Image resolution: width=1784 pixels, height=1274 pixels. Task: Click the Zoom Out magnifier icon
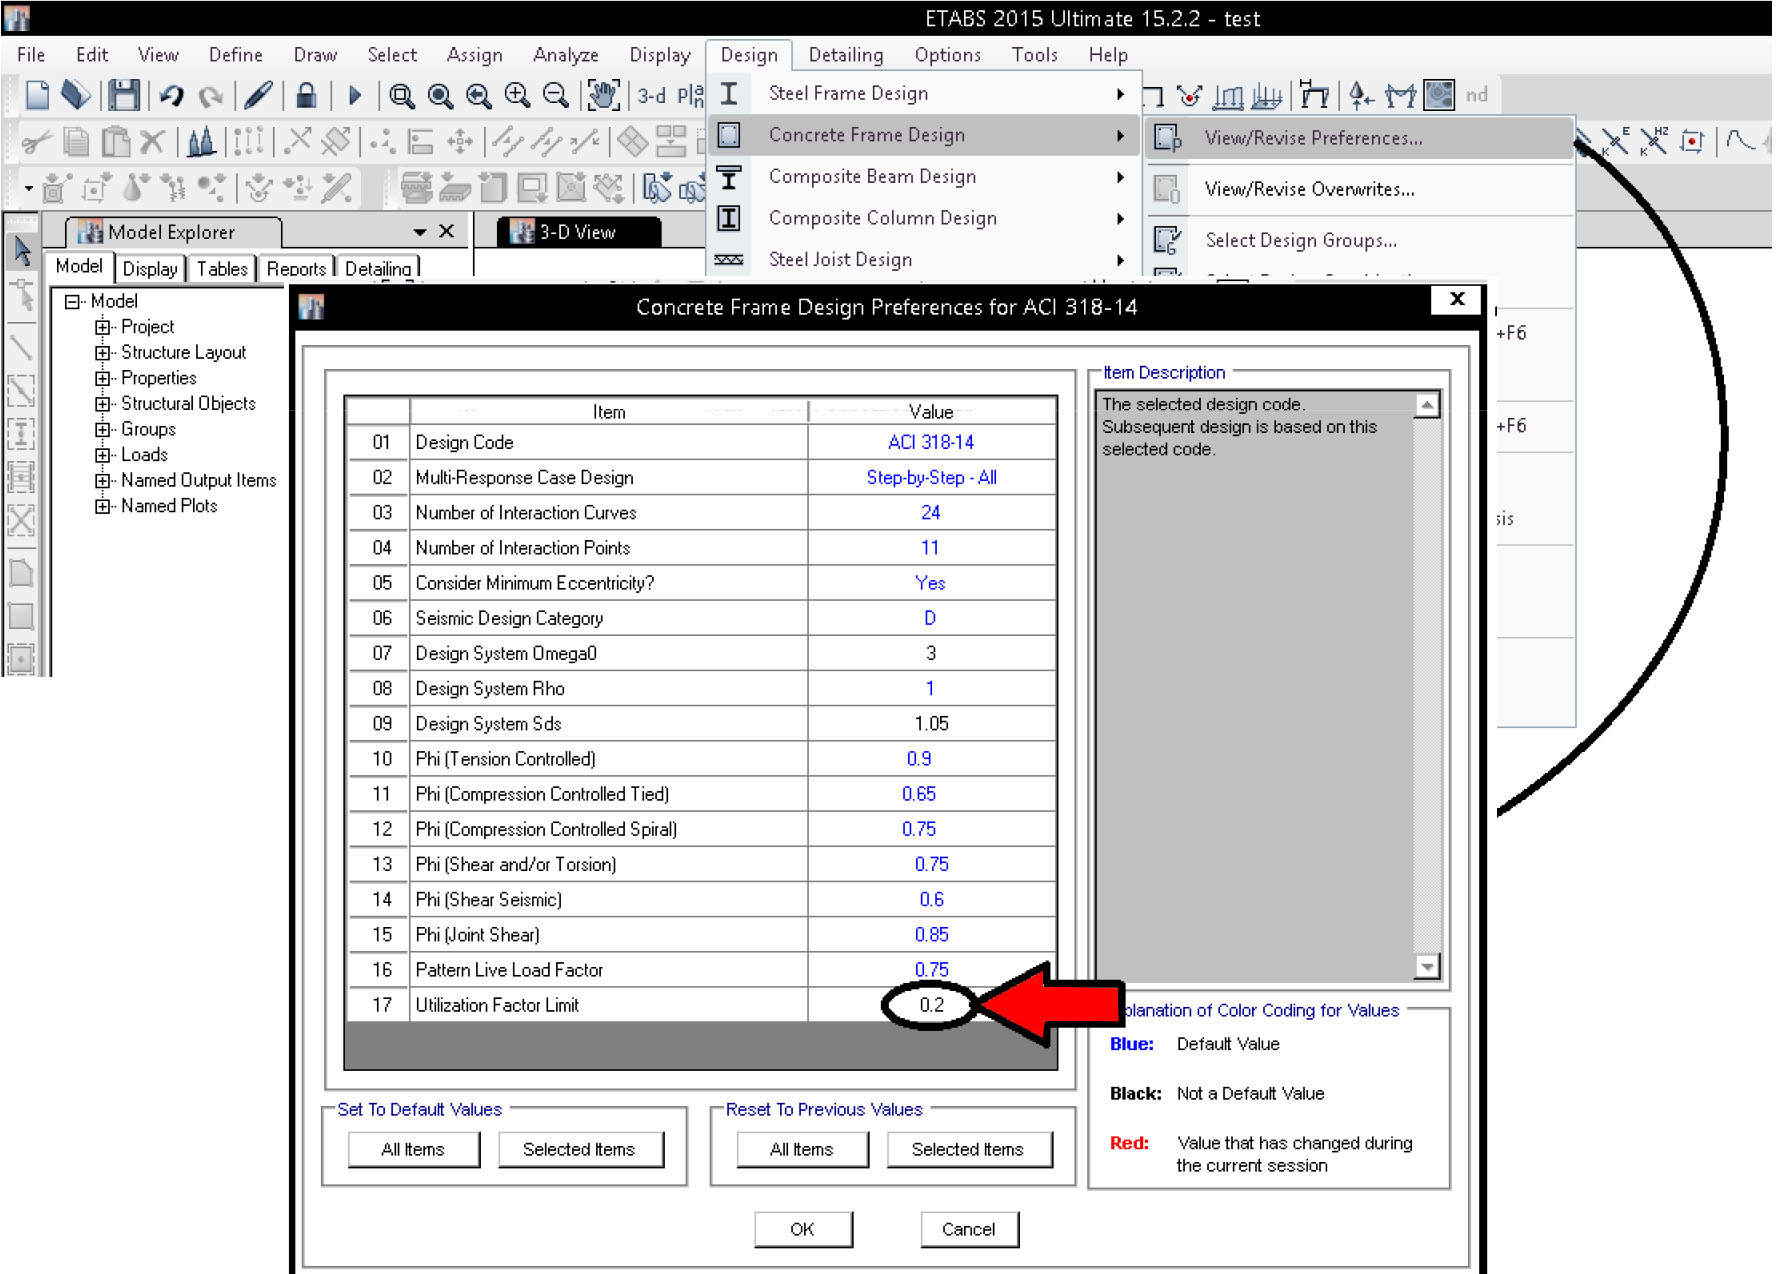point(555,95)
